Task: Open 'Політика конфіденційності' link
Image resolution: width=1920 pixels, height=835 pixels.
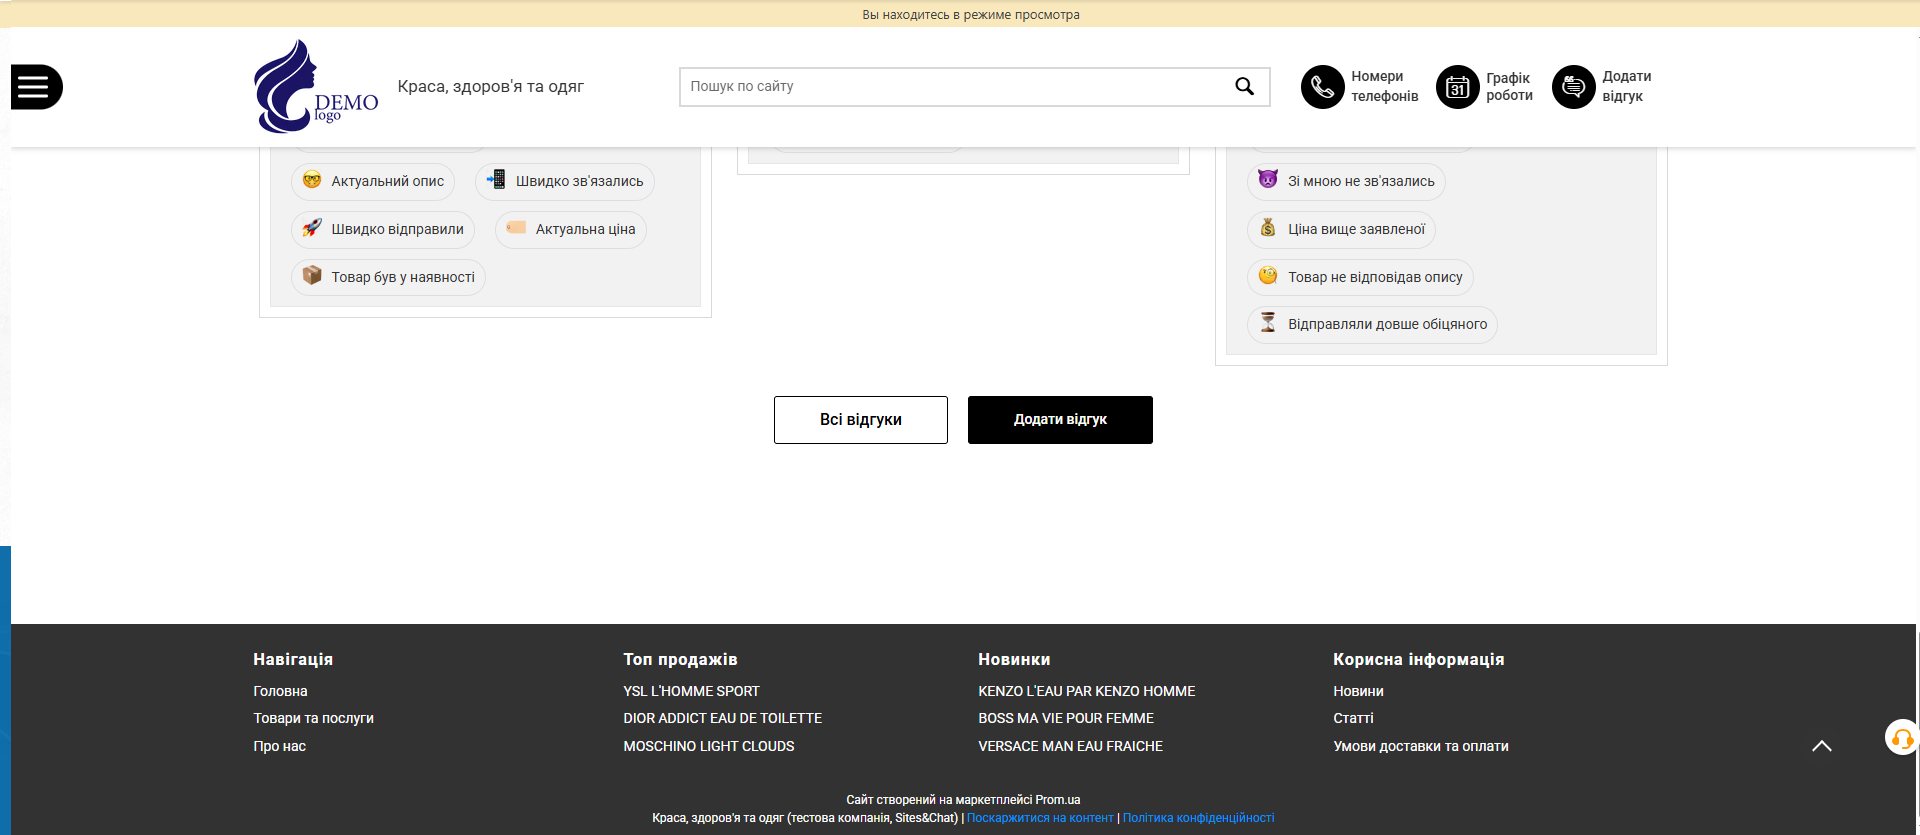Action: tap(1198, 818)
